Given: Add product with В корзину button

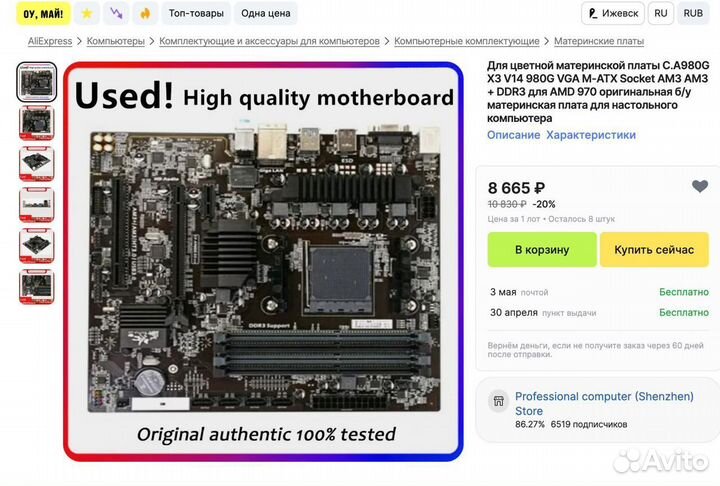Looking at the screenshot, I should [542, 249].
